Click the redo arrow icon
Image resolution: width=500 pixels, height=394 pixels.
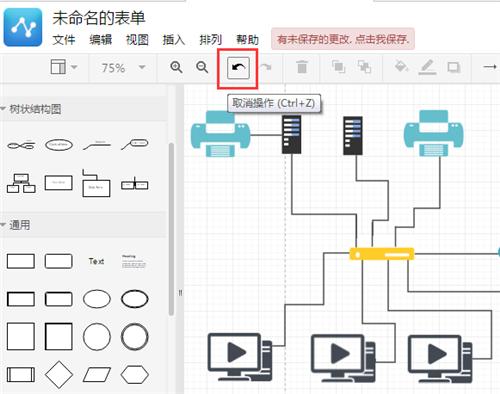point(266,68)
